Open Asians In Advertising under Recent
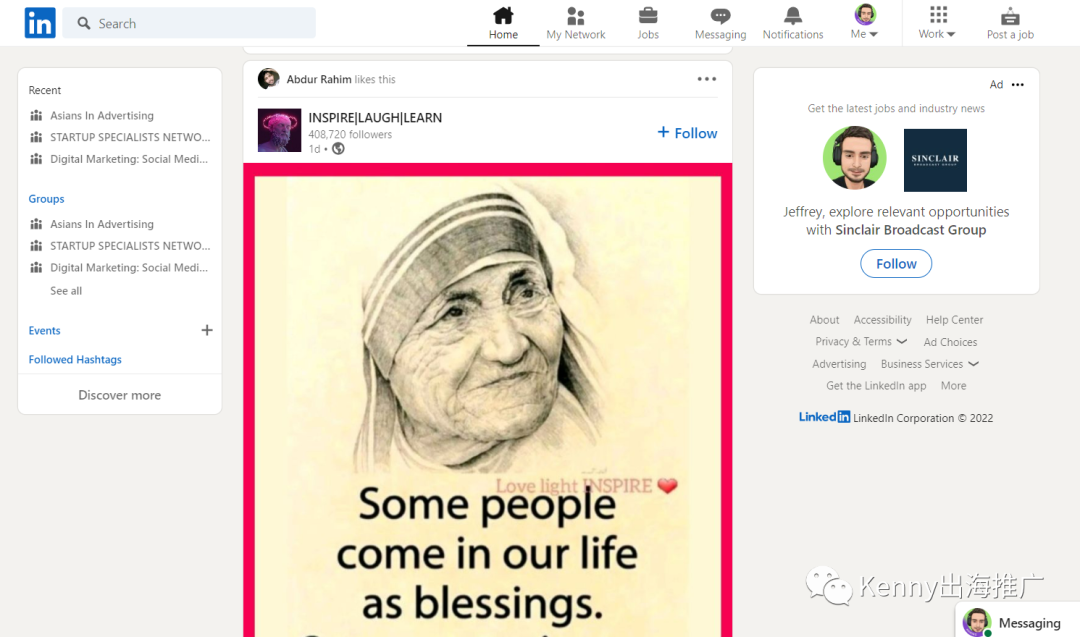Image resolution: width=1080 pixels, height=637 pixels. tap(102, 116)
